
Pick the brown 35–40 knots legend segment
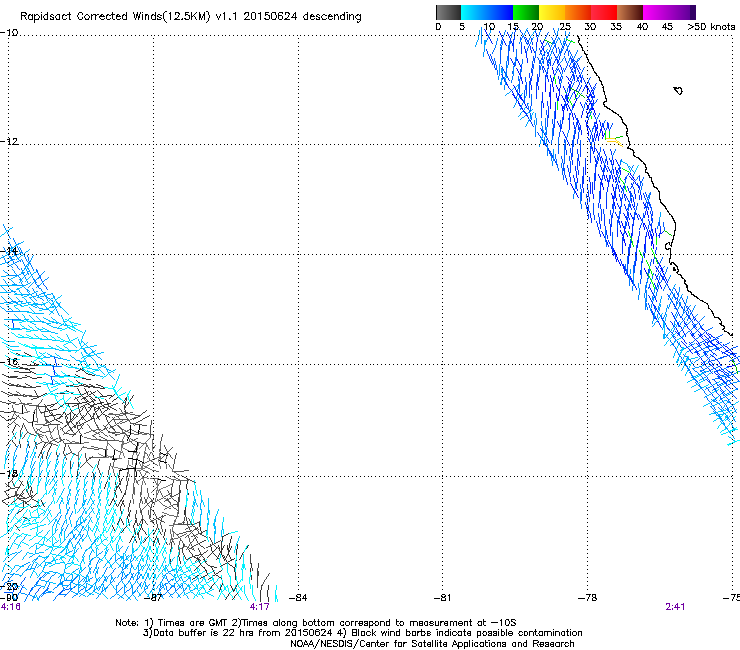(630, 12)
